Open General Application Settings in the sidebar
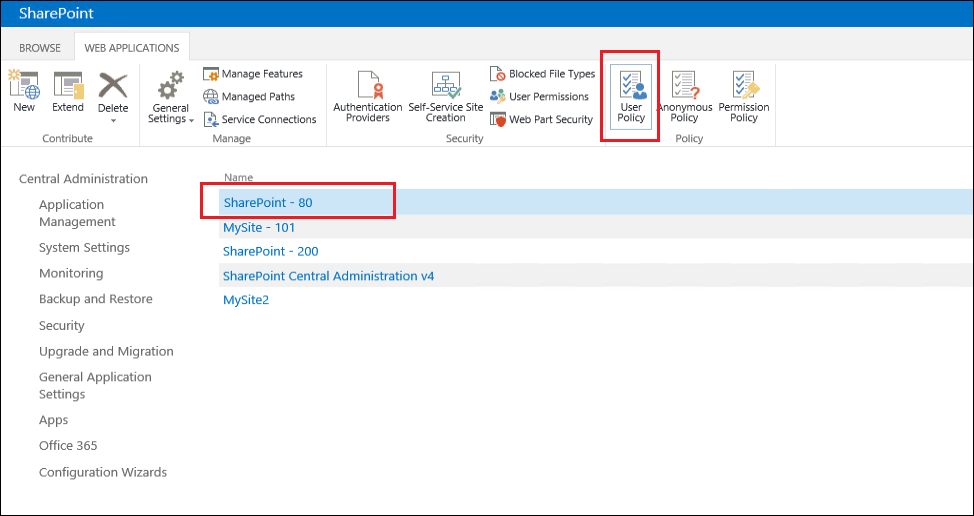This screenshot has height=516, width=974. click(95, 386)
